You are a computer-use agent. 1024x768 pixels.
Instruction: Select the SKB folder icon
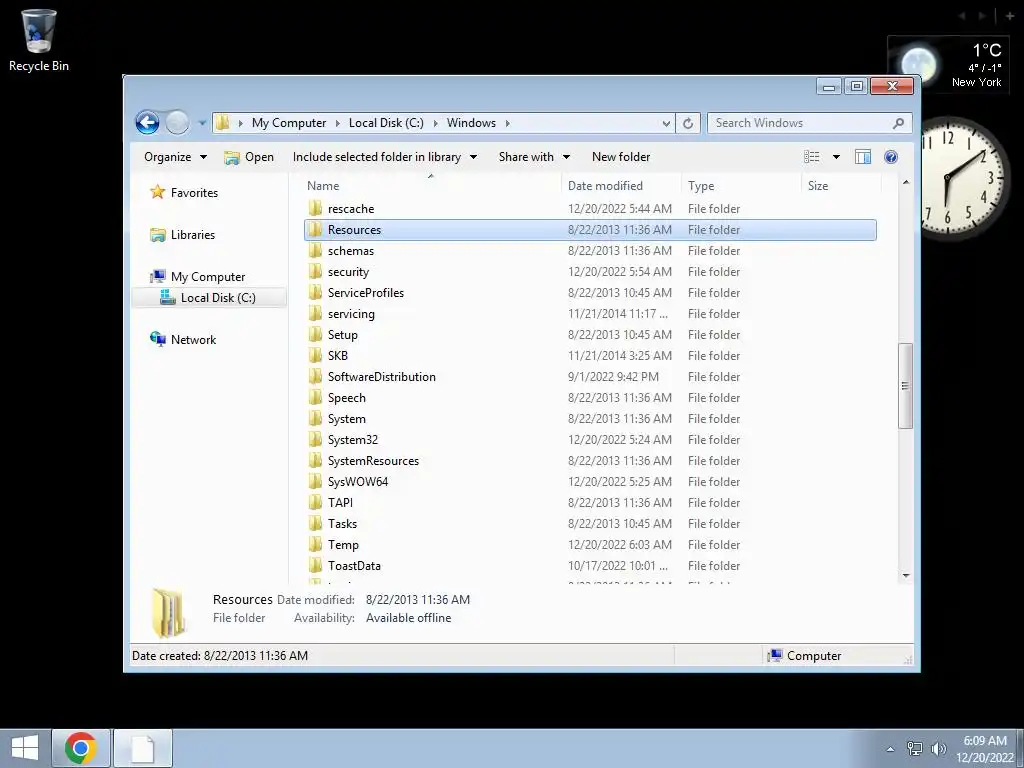coord(315,356)
